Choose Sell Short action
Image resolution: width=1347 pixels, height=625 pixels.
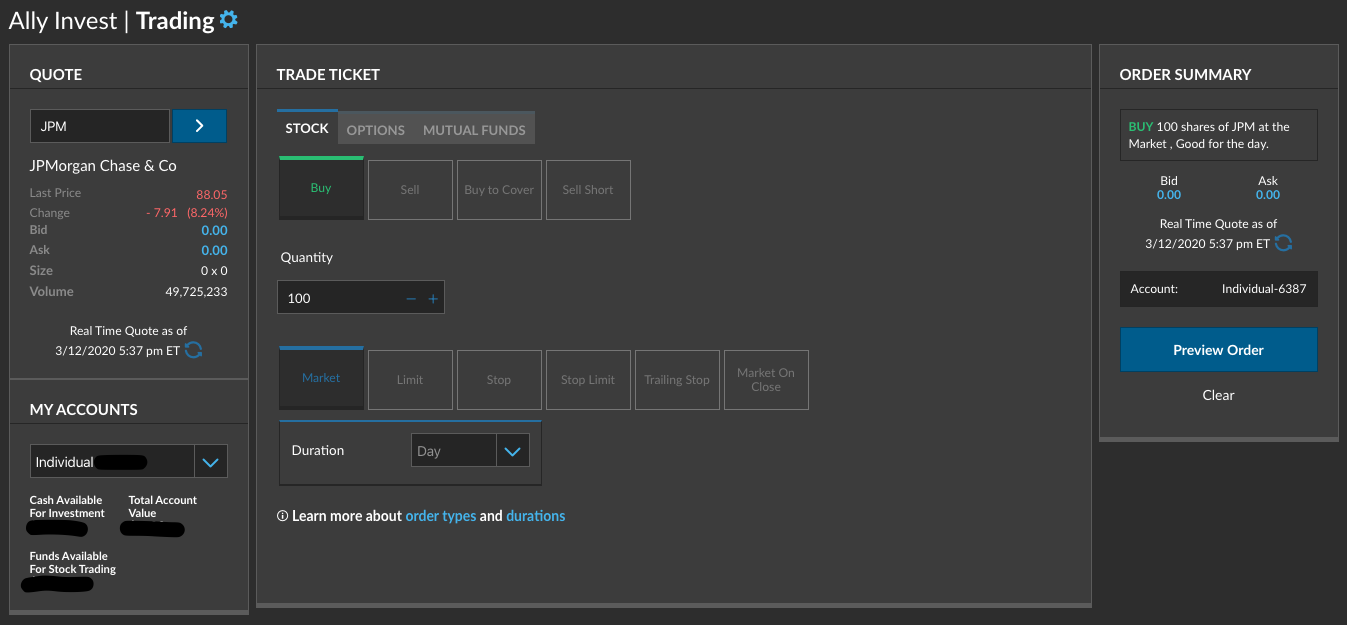588,190
